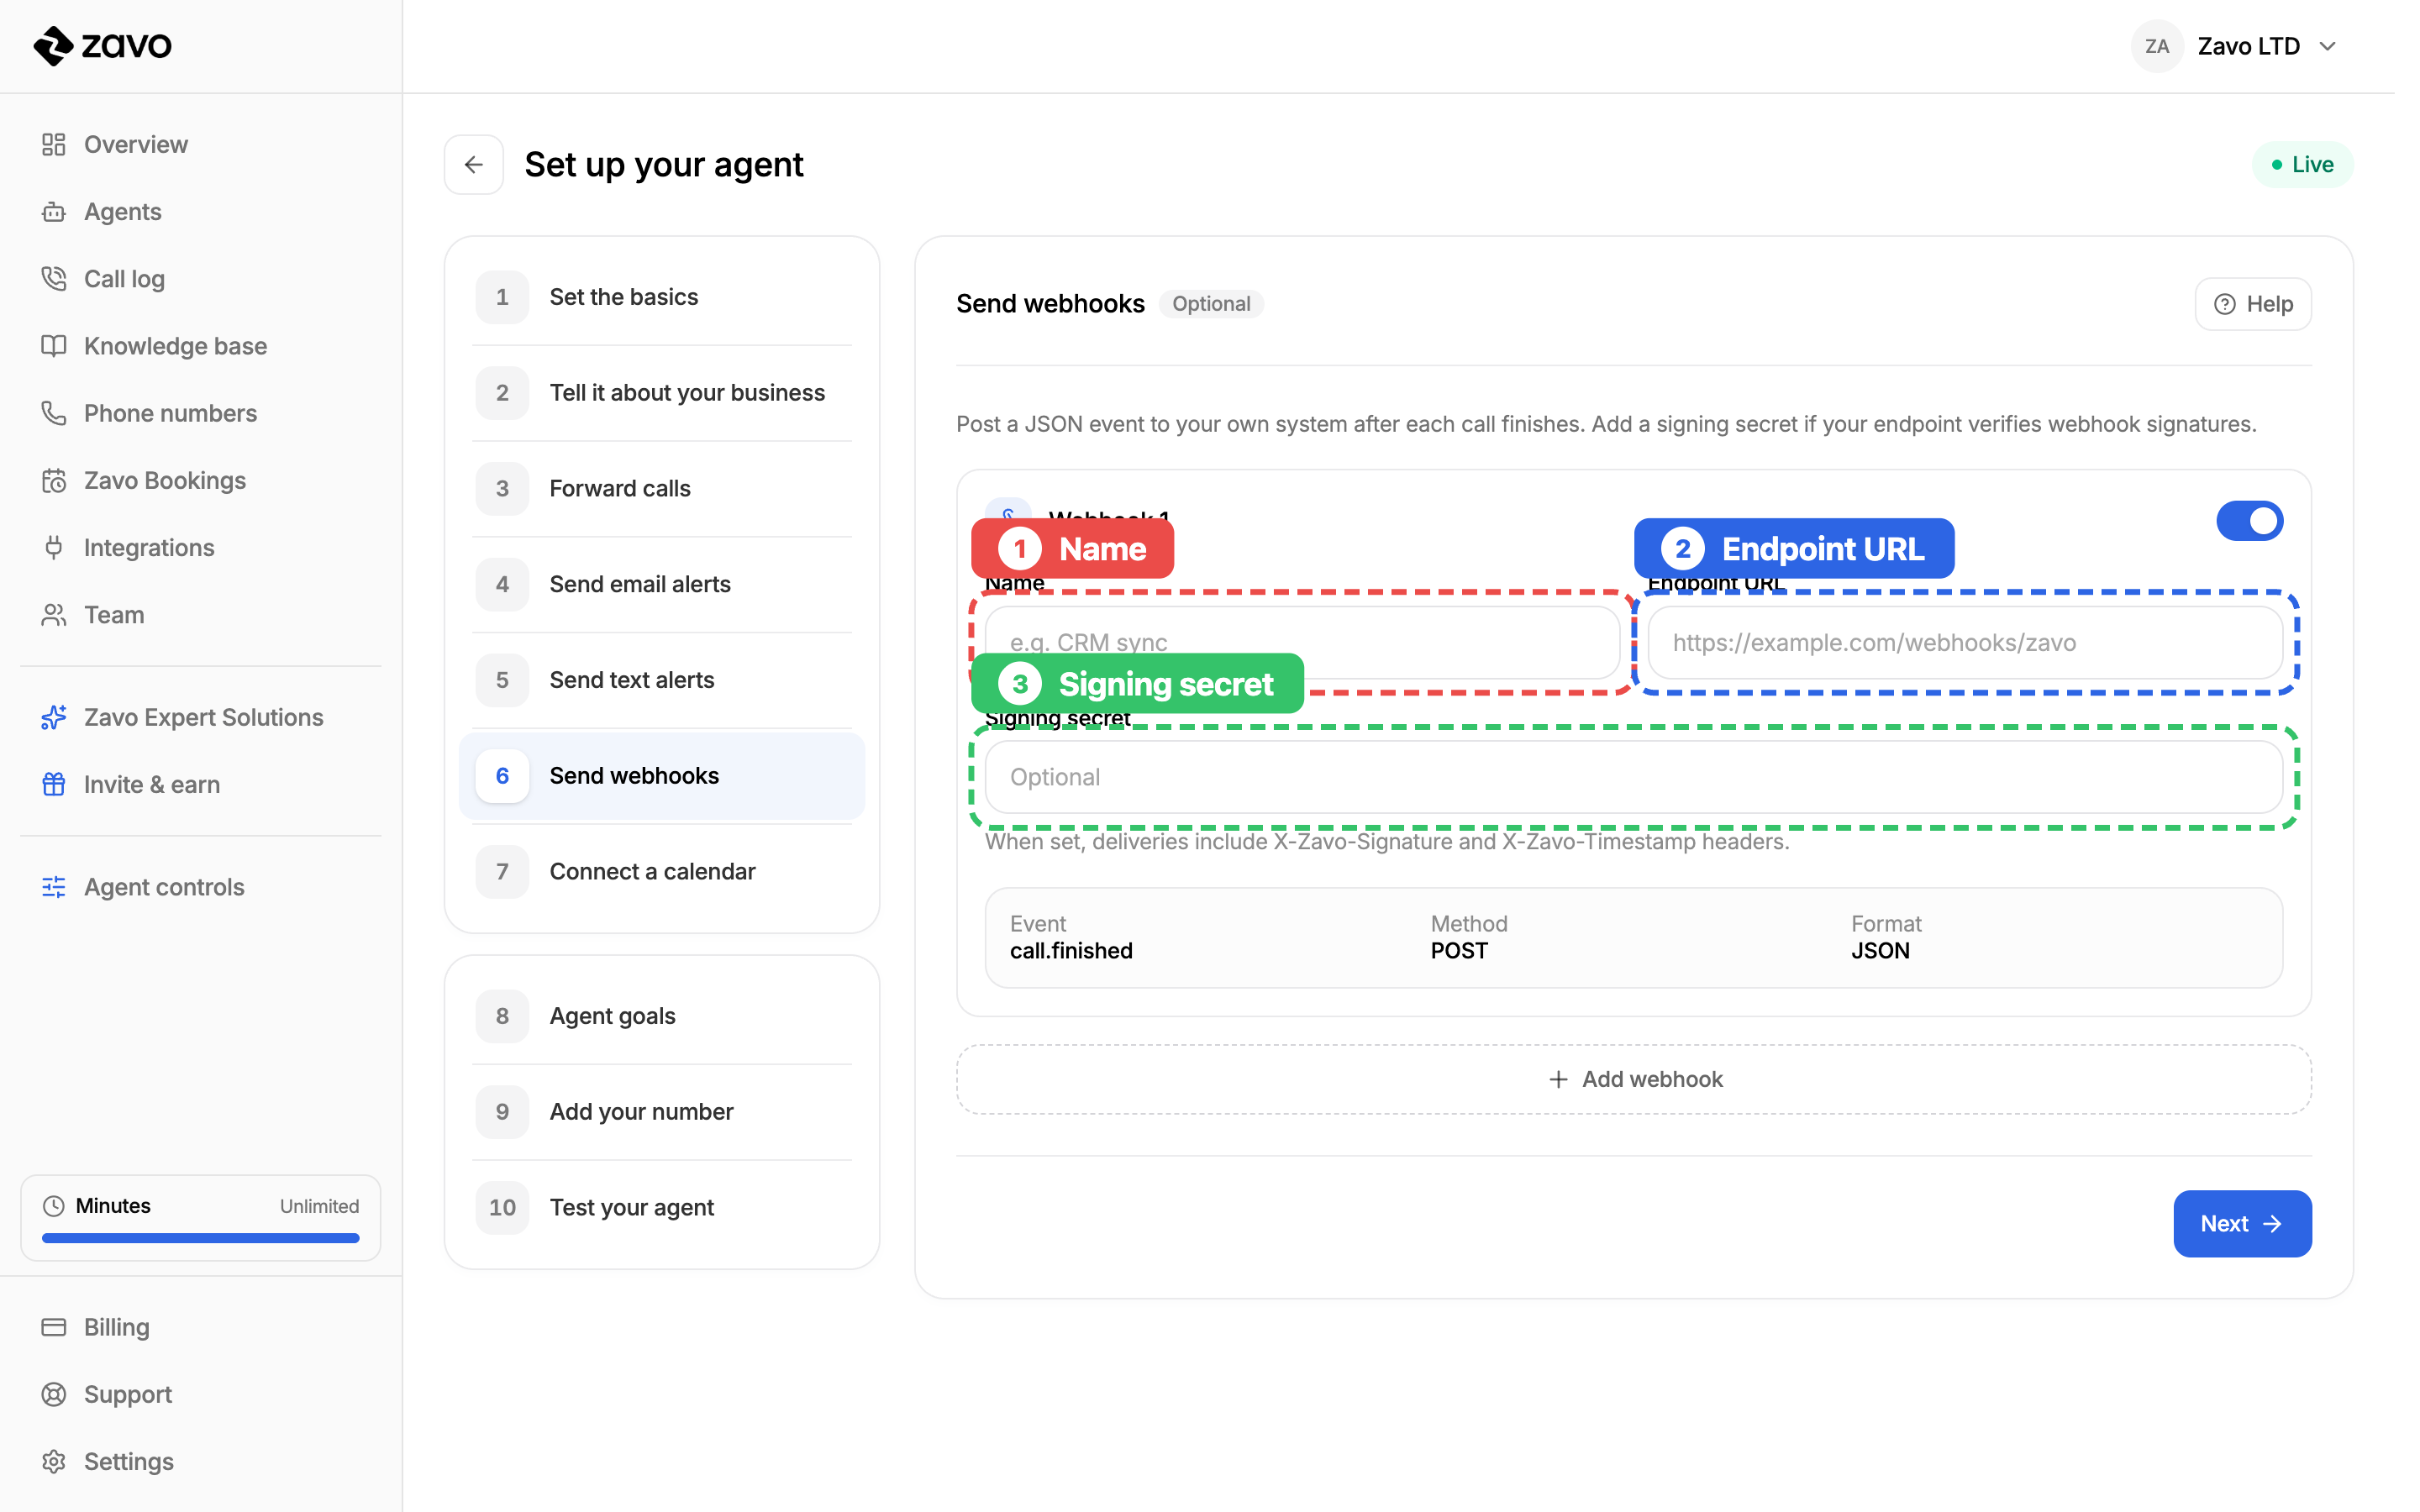2420x1512 pixels.
Task: Click the POST method value
Action: click(1459, 951)
